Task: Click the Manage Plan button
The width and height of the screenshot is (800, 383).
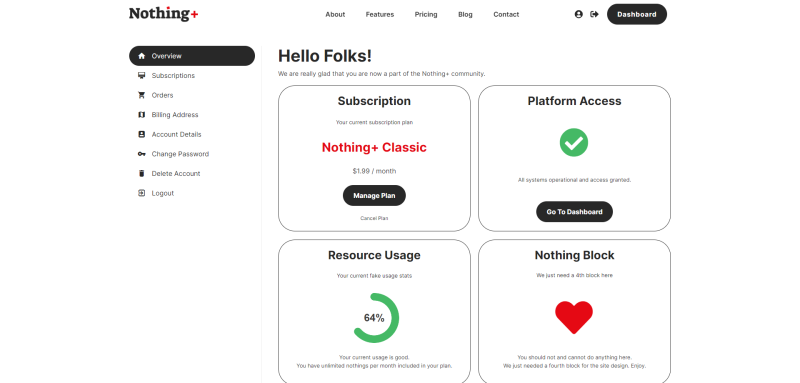Action: [374, 196]
